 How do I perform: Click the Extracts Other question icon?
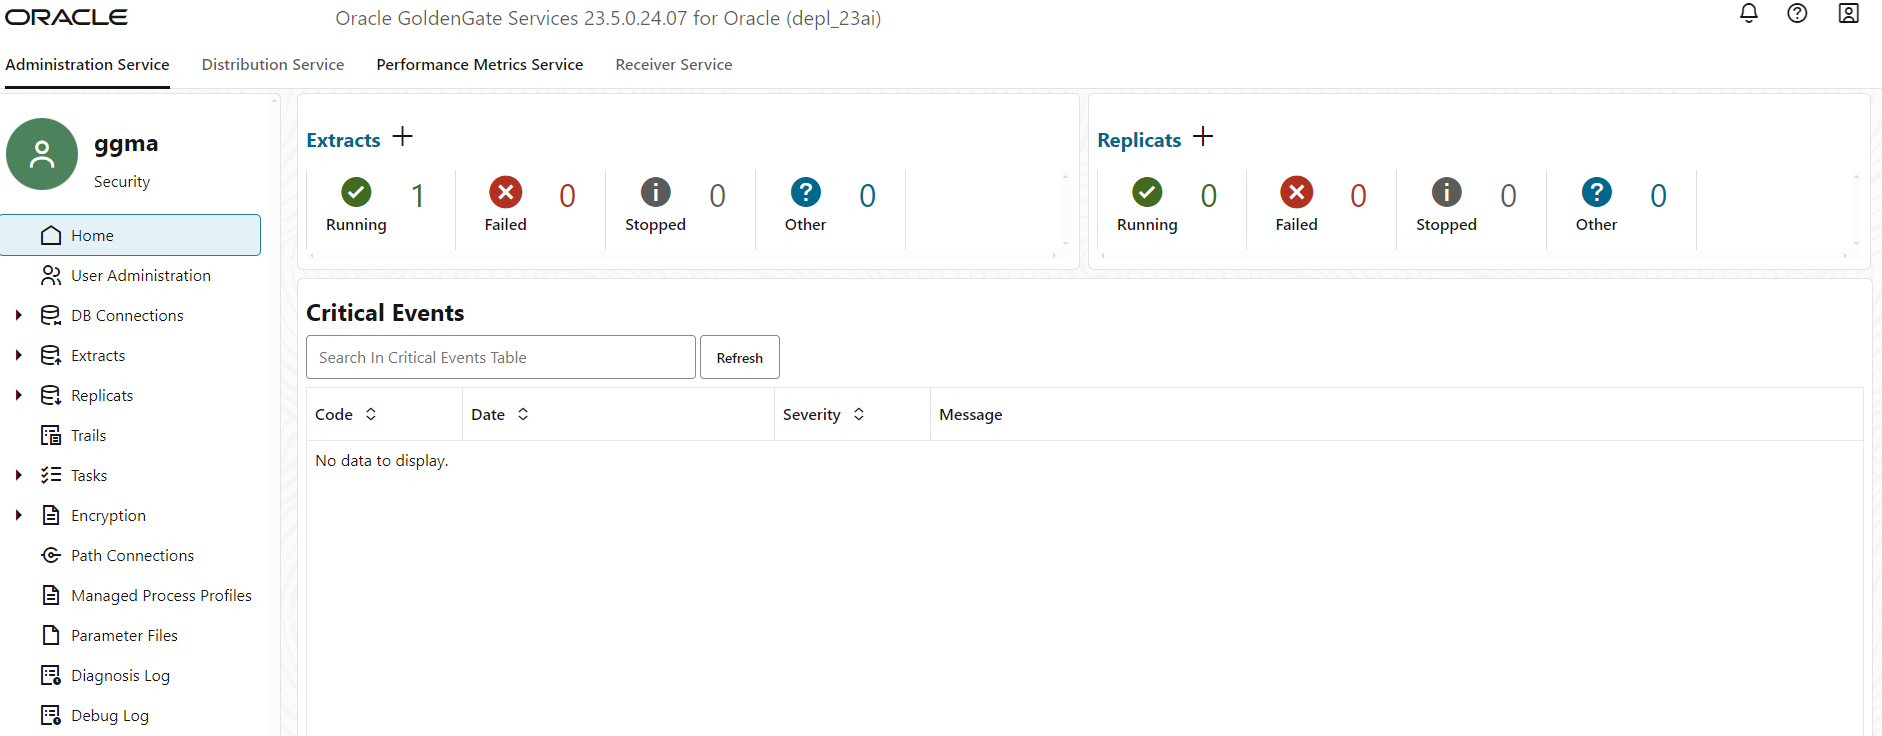click(x=806, y=192)
